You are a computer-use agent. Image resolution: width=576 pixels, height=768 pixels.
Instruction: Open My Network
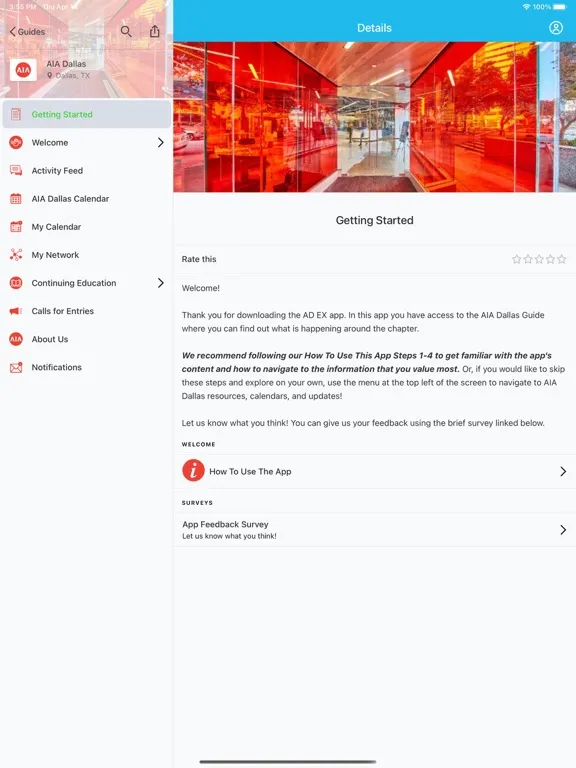(x=87, y=255)
